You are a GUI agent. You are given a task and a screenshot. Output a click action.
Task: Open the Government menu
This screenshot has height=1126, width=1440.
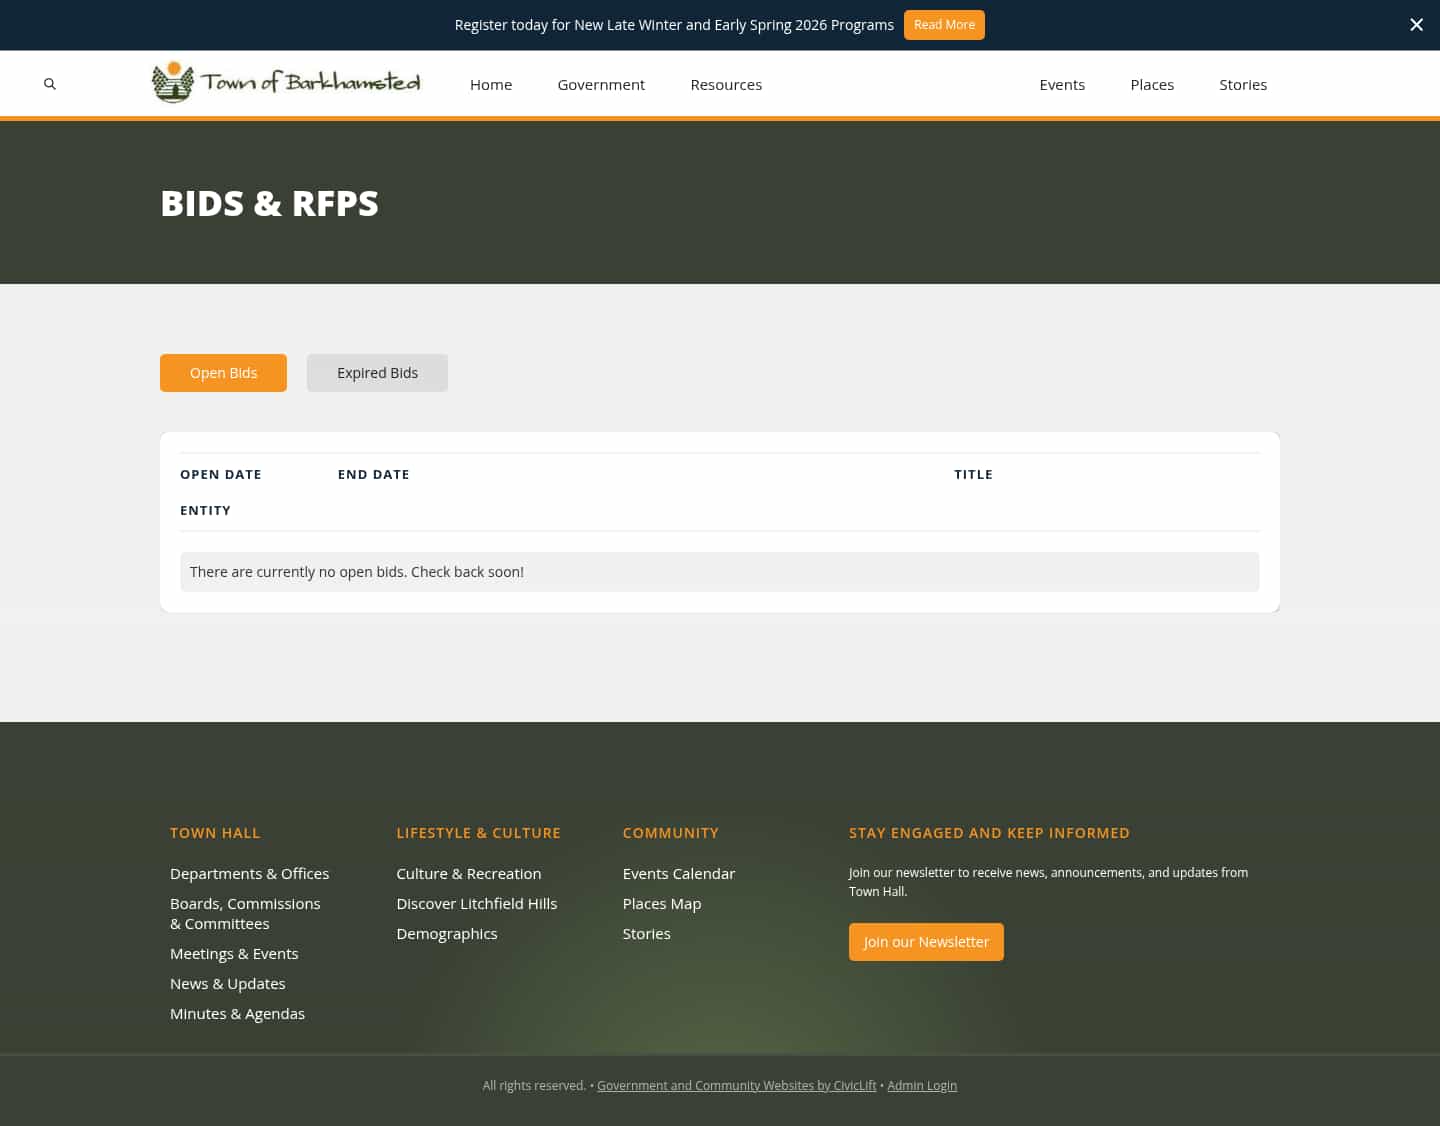(x=601, y=84)
